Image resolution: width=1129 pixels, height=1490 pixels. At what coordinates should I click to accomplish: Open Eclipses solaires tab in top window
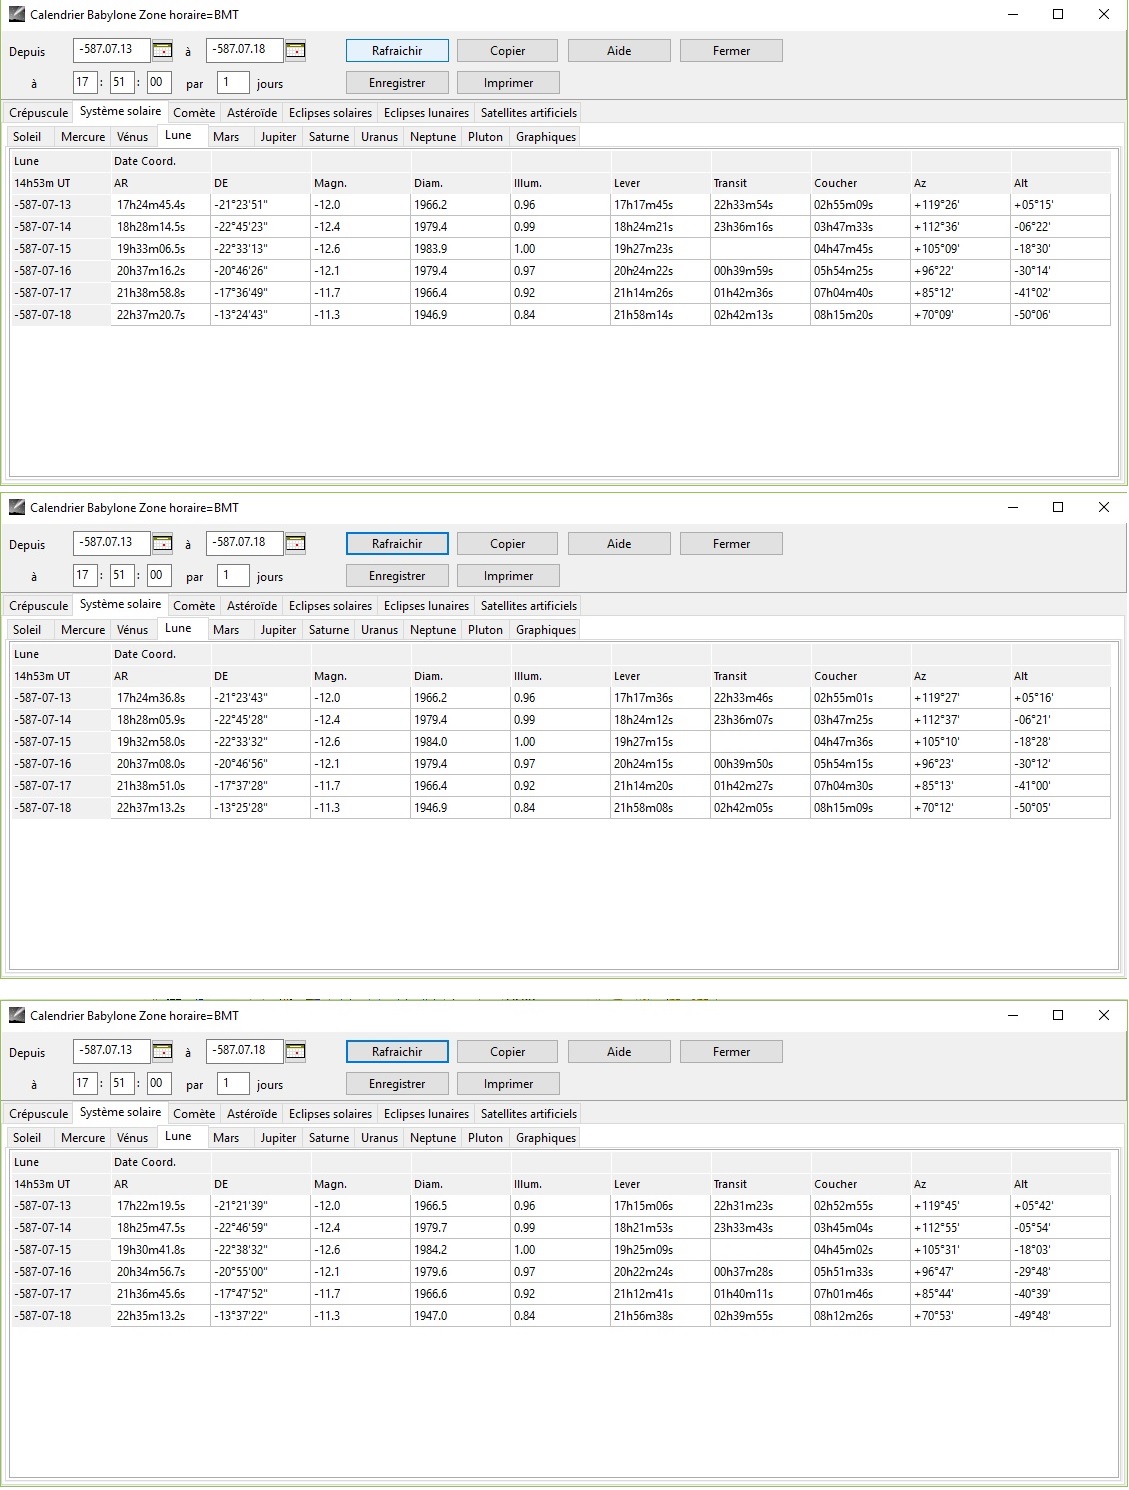pyautogui.click(x=330, y=113)
